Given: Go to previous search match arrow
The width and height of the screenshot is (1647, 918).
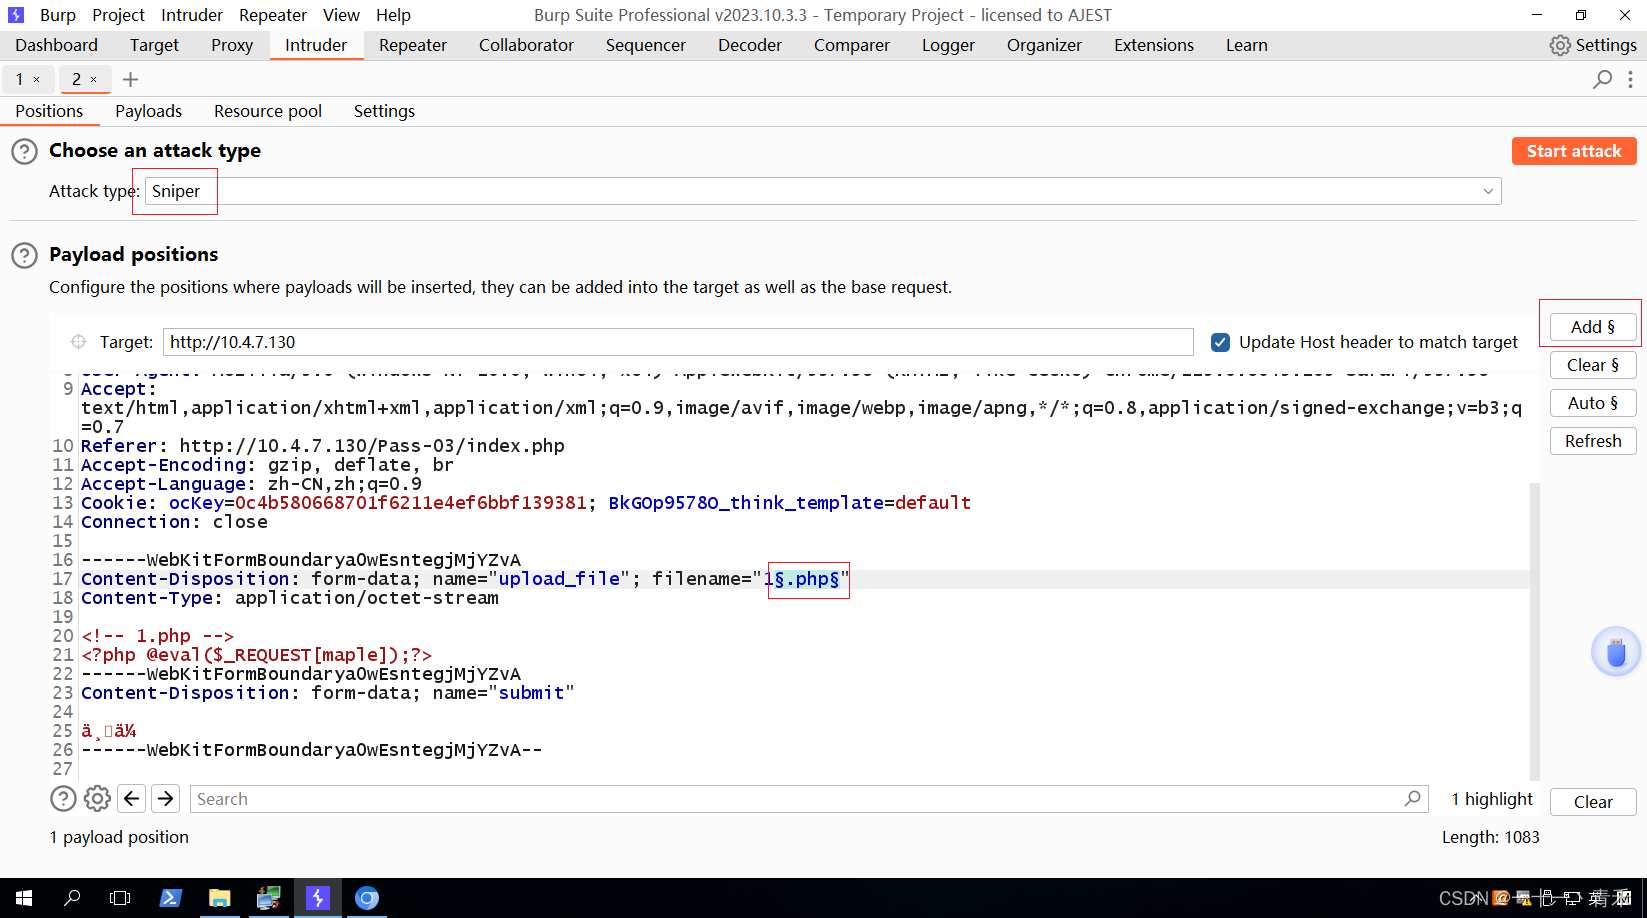Looking at the screenshot, I should (x=131, y=798).
